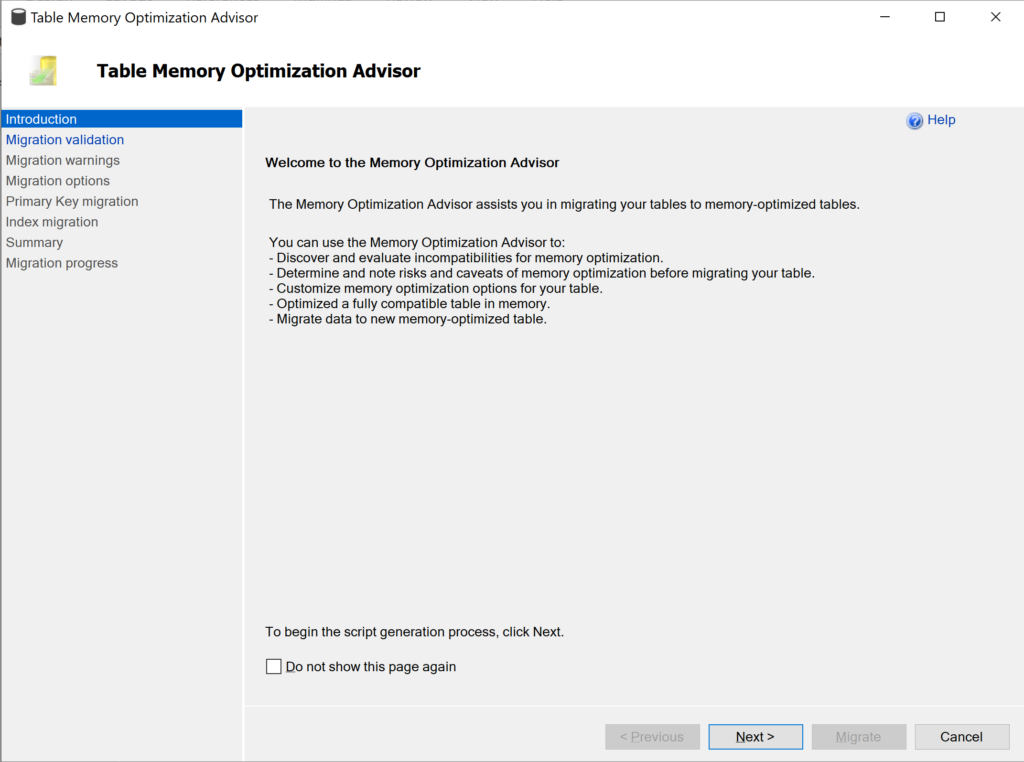Click 'Welcome to the Memory Optimization Advisor' heading

pos(412,163)
